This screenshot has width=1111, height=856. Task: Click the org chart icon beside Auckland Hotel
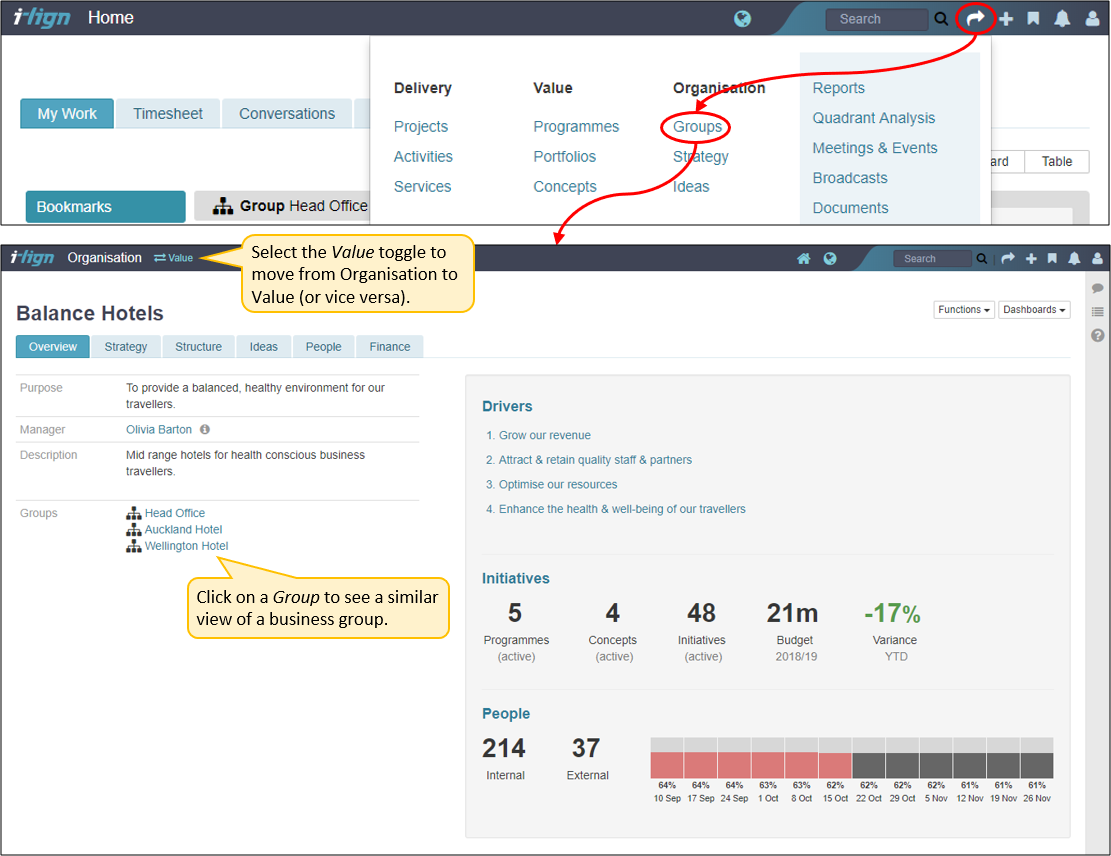(x=134, y=529)
